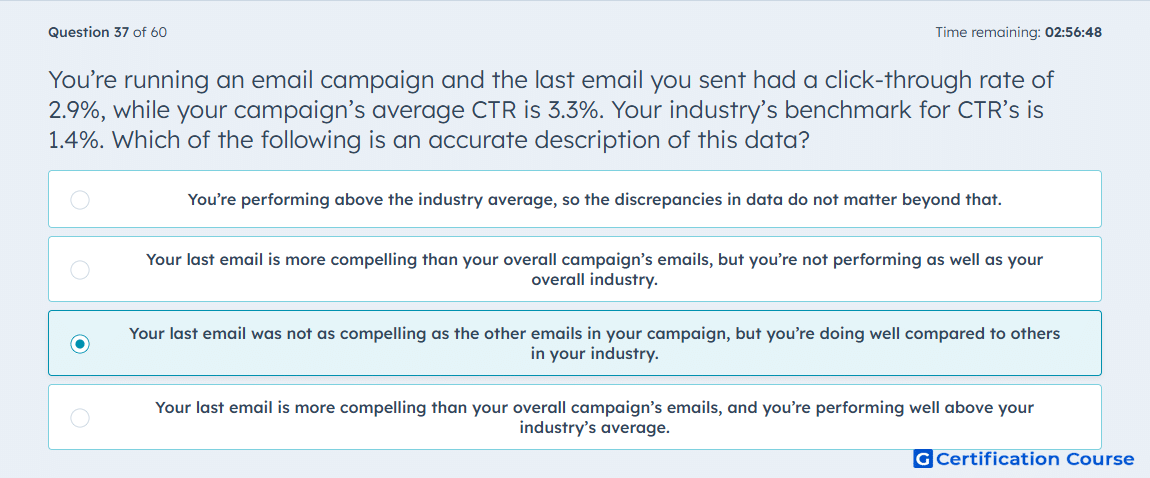Click the 'Time remaining:' label
This screenshot has height=478, width=1150.
pyautogui.click(x=986, y=32)
